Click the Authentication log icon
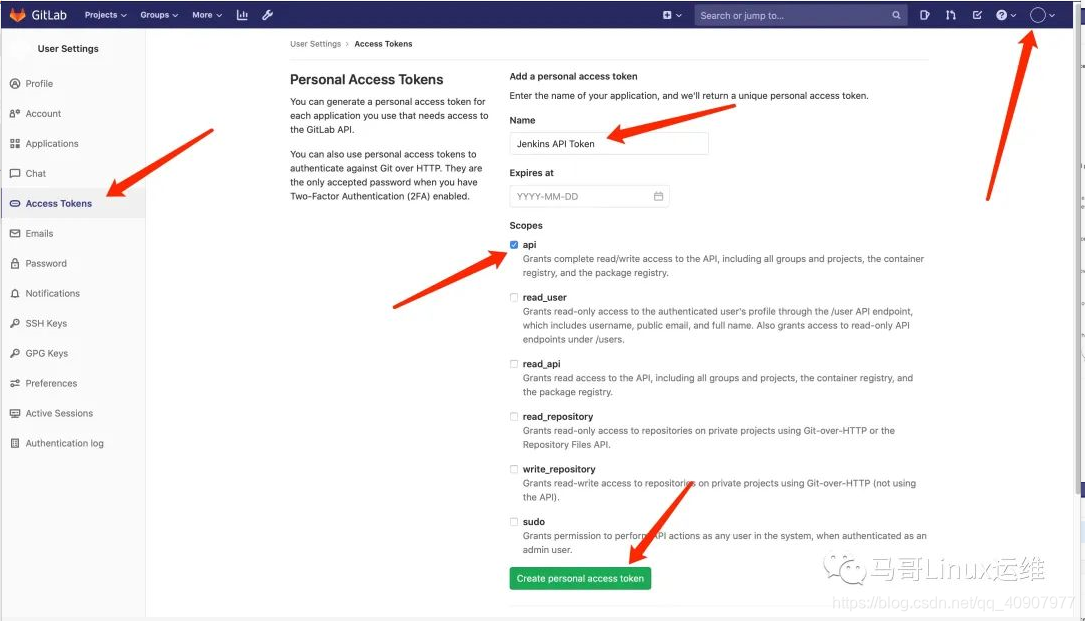This screenshot has height=621, width=1085. click(x=15, y=443)
